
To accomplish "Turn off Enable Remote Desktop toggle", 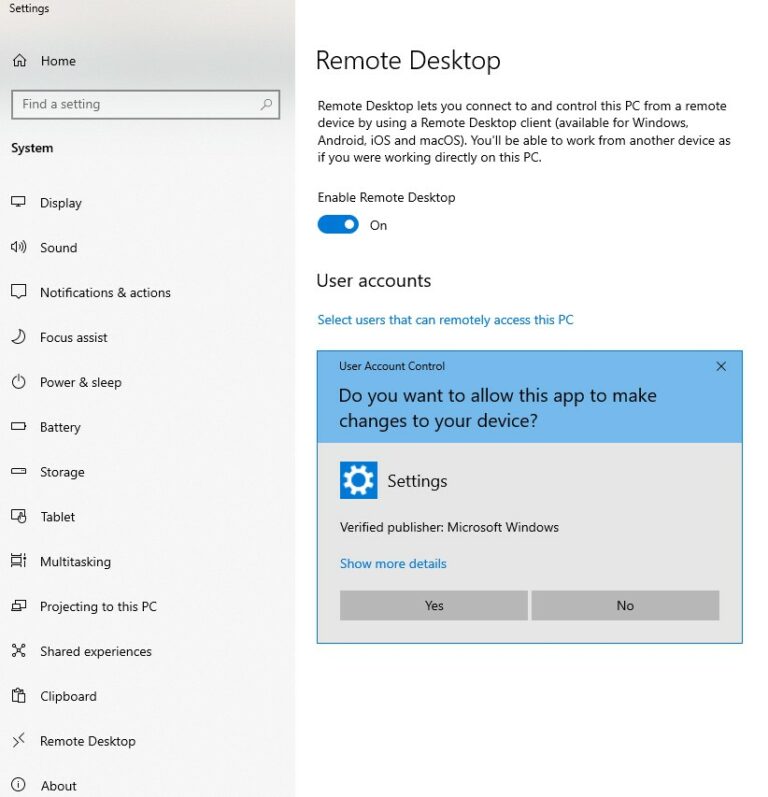I will click(x=338, y=225).
